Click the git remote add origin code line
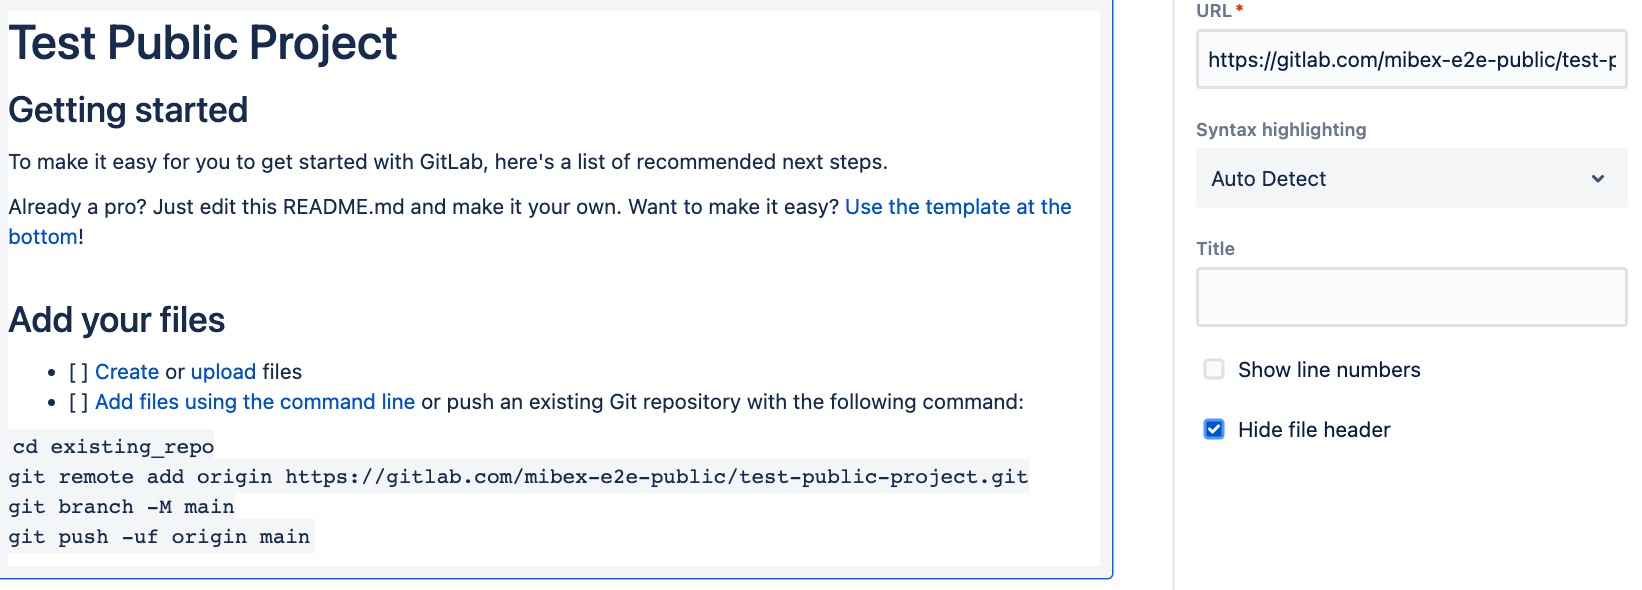Screen dimensions: 1642x590 tap(516, 477)
